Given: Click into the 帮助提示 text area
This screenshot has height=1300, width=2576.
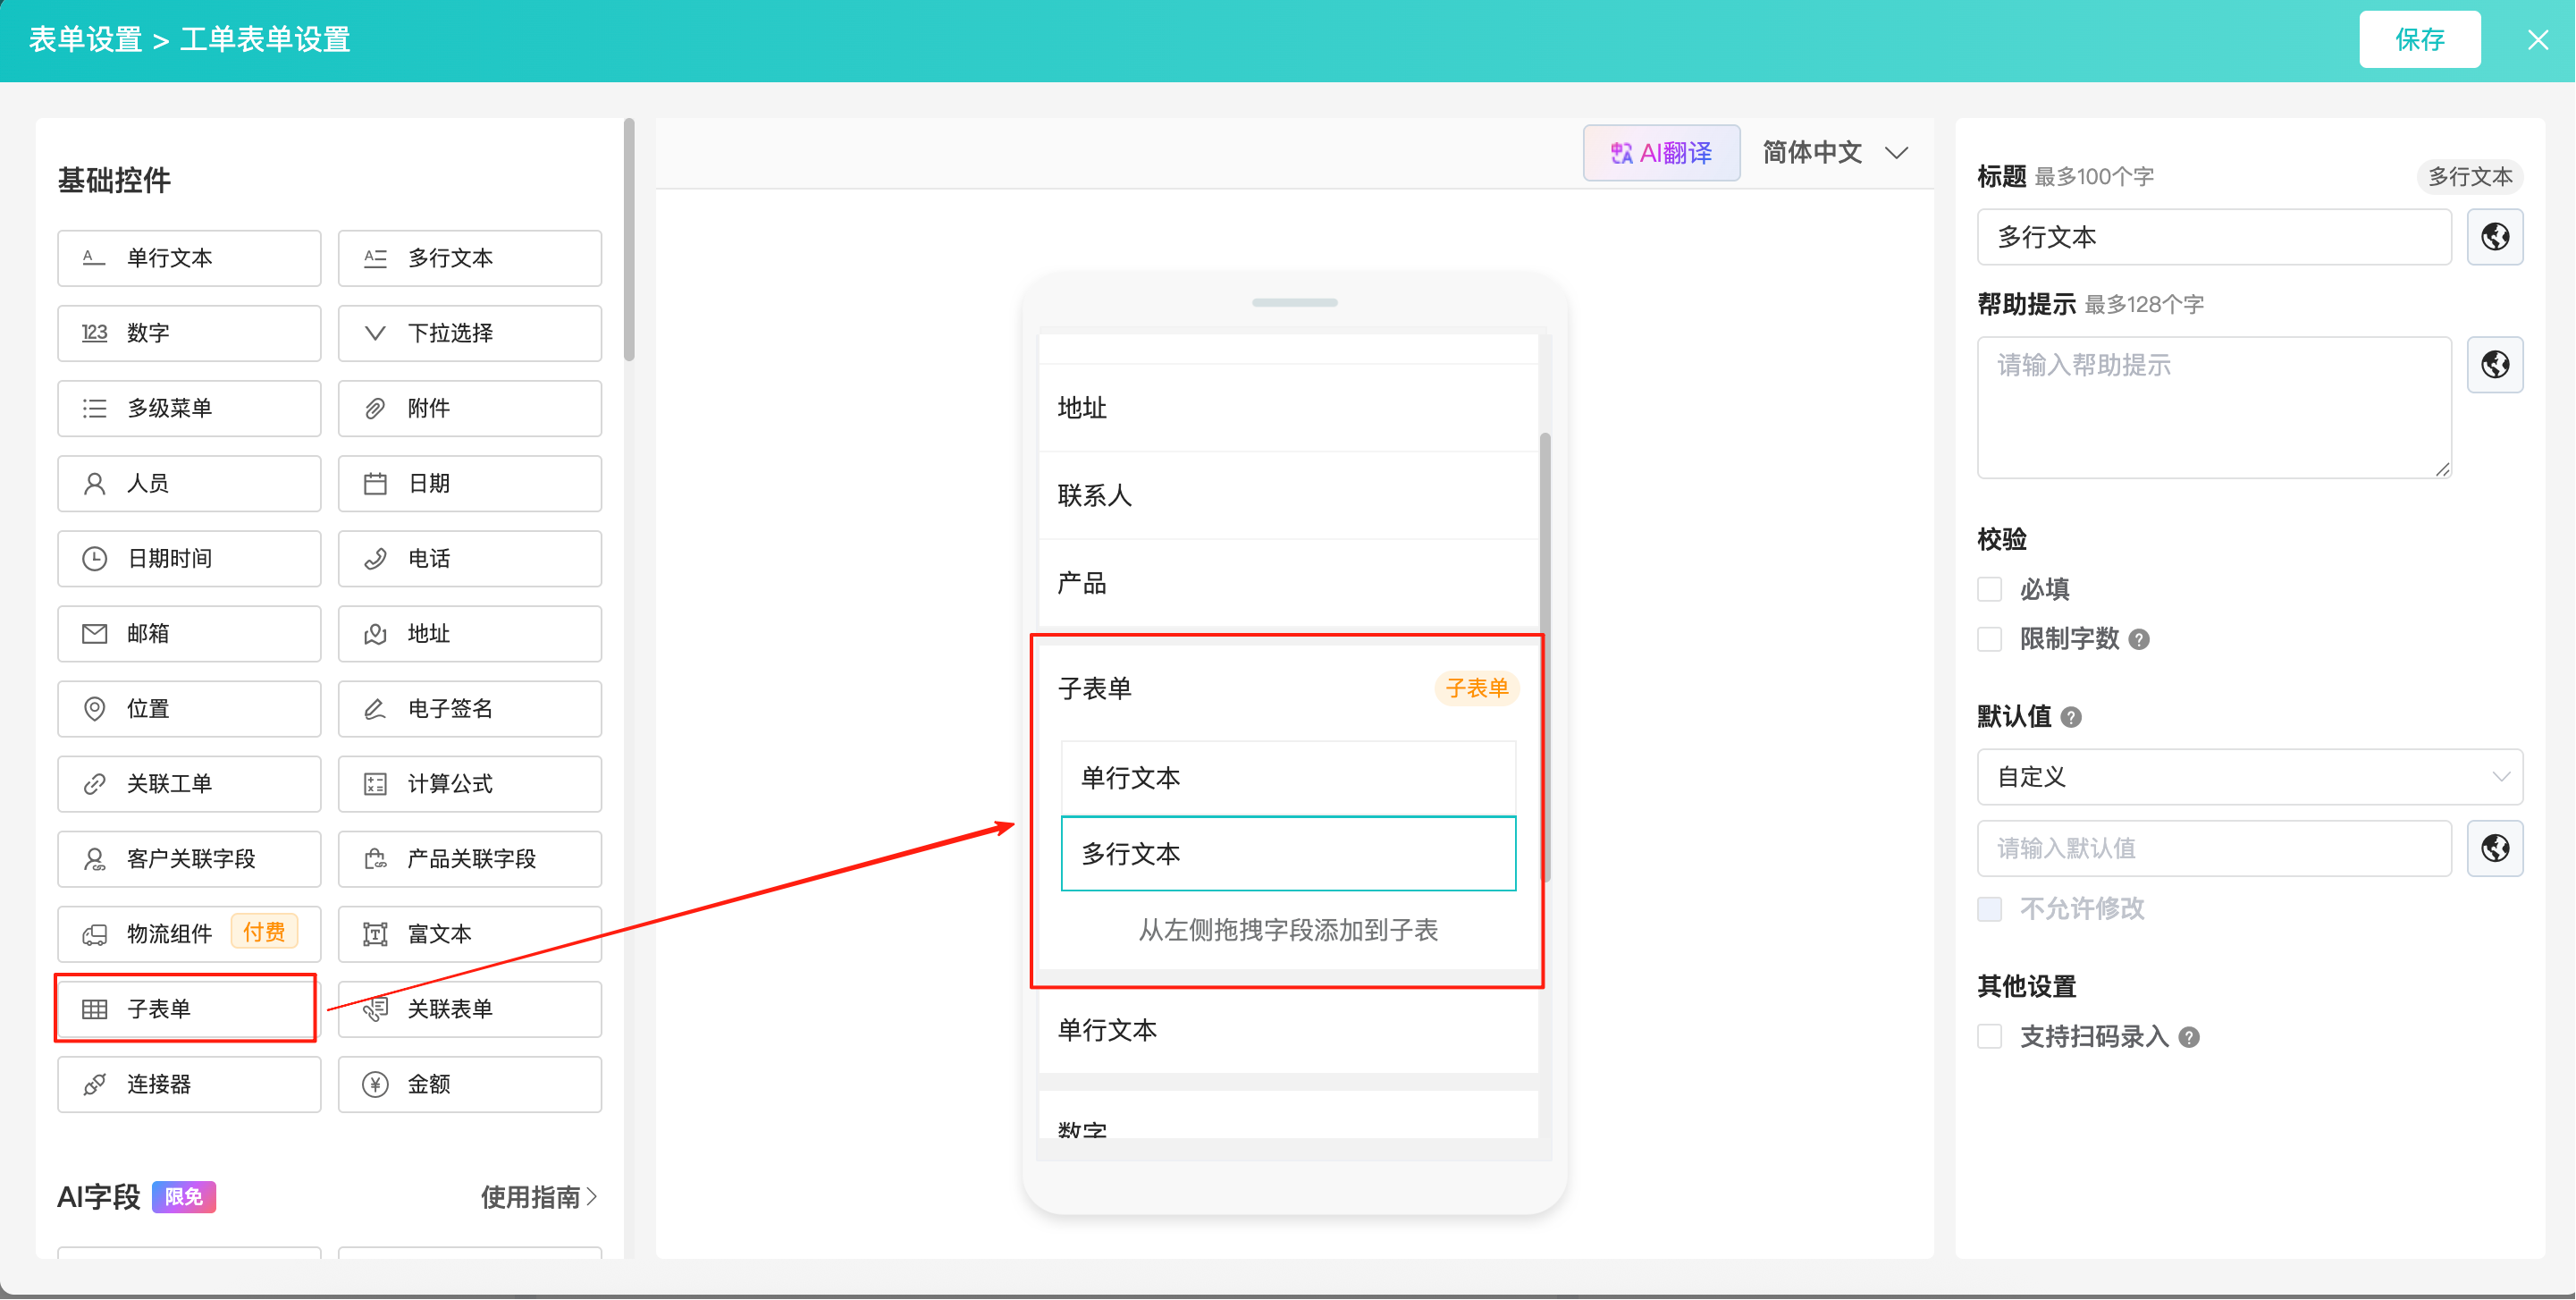Looking at the screenshot, I should (x=2213, y=407).
